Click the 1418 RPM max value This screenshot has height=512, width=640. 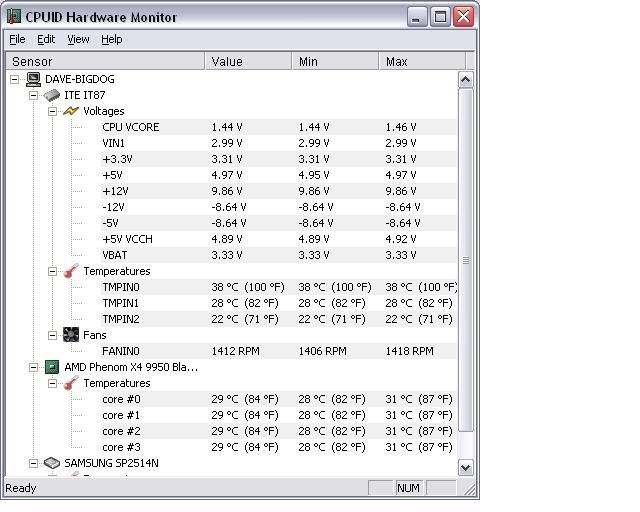point(409,351)
